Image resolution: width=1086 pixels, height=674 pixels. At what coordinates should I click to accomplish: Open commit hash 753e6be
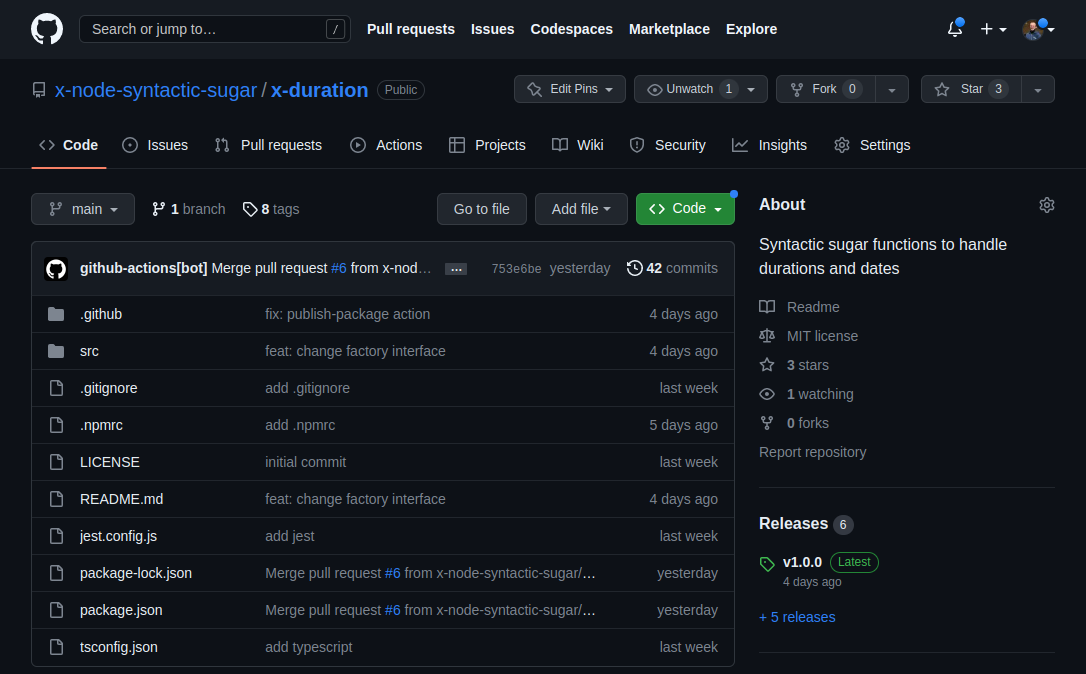tap(516, 269)
